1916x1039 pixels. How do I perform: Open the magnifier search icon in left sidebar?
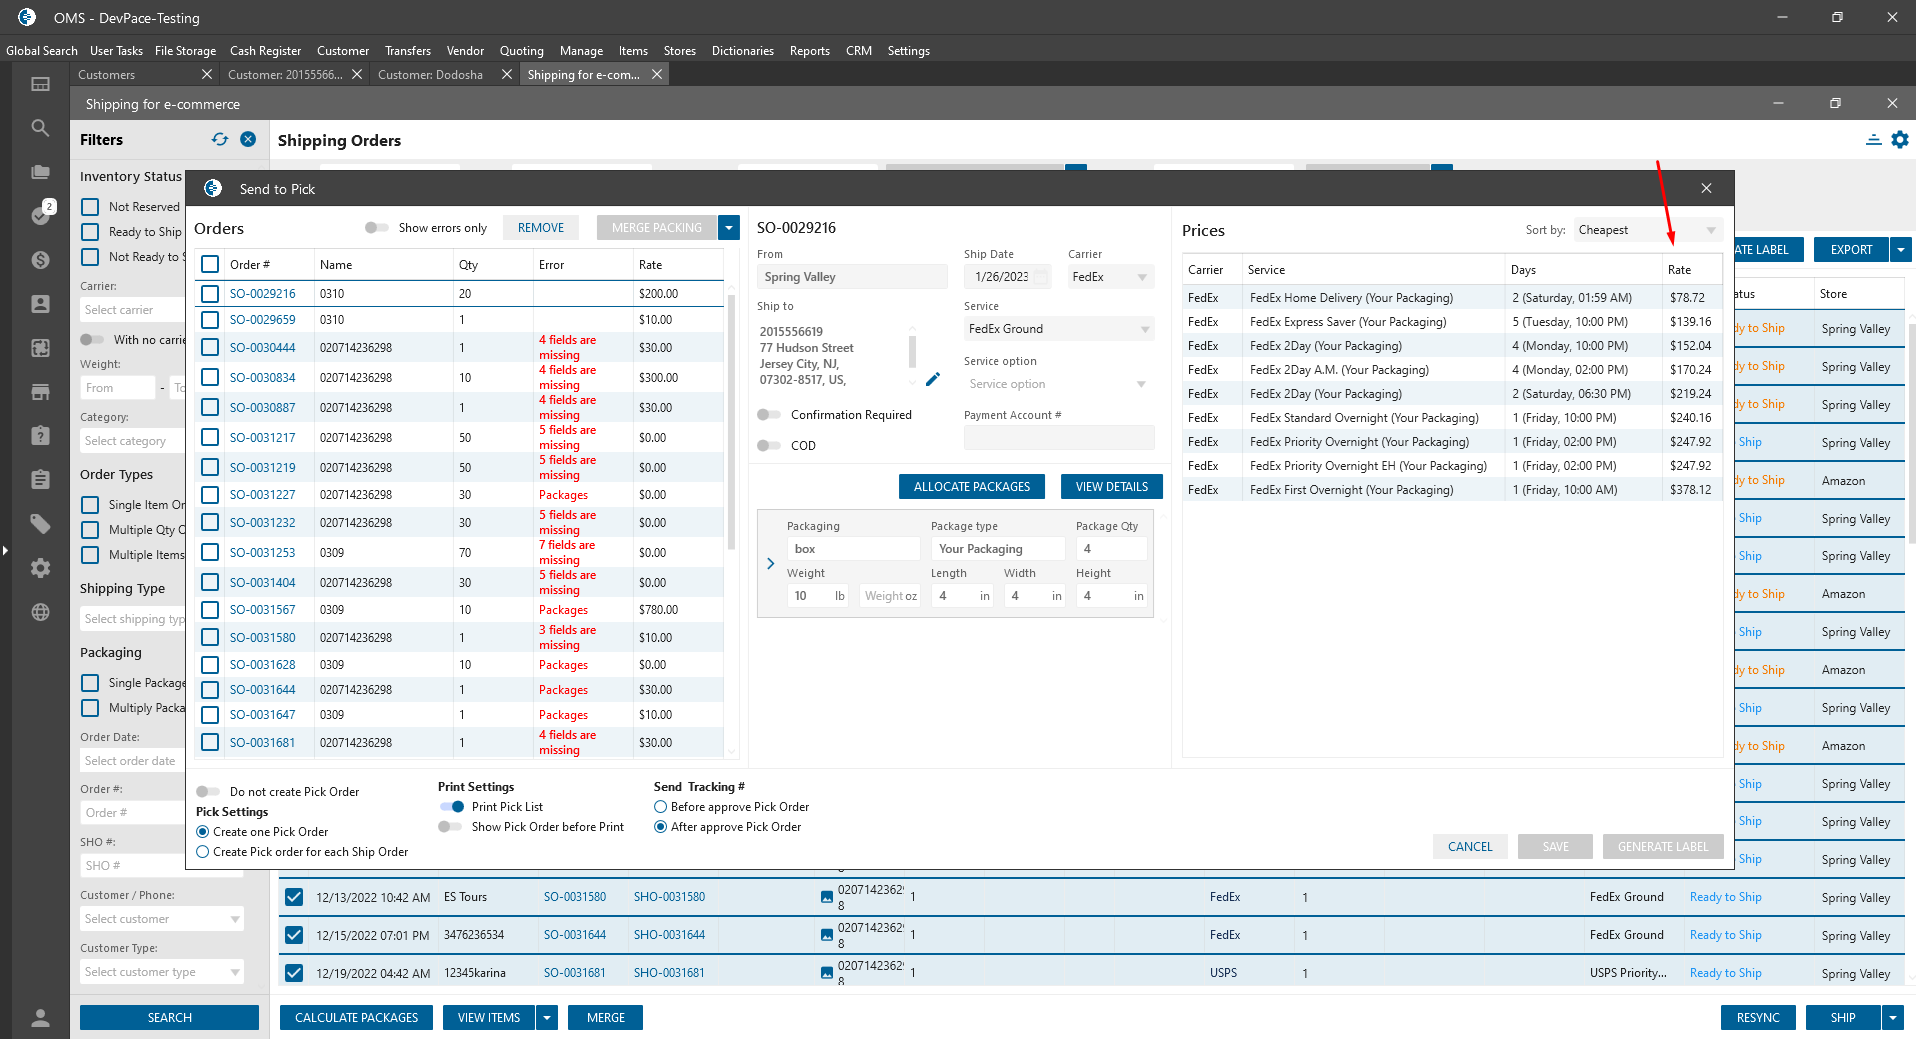pyautogui.click(x=40, y=128)
